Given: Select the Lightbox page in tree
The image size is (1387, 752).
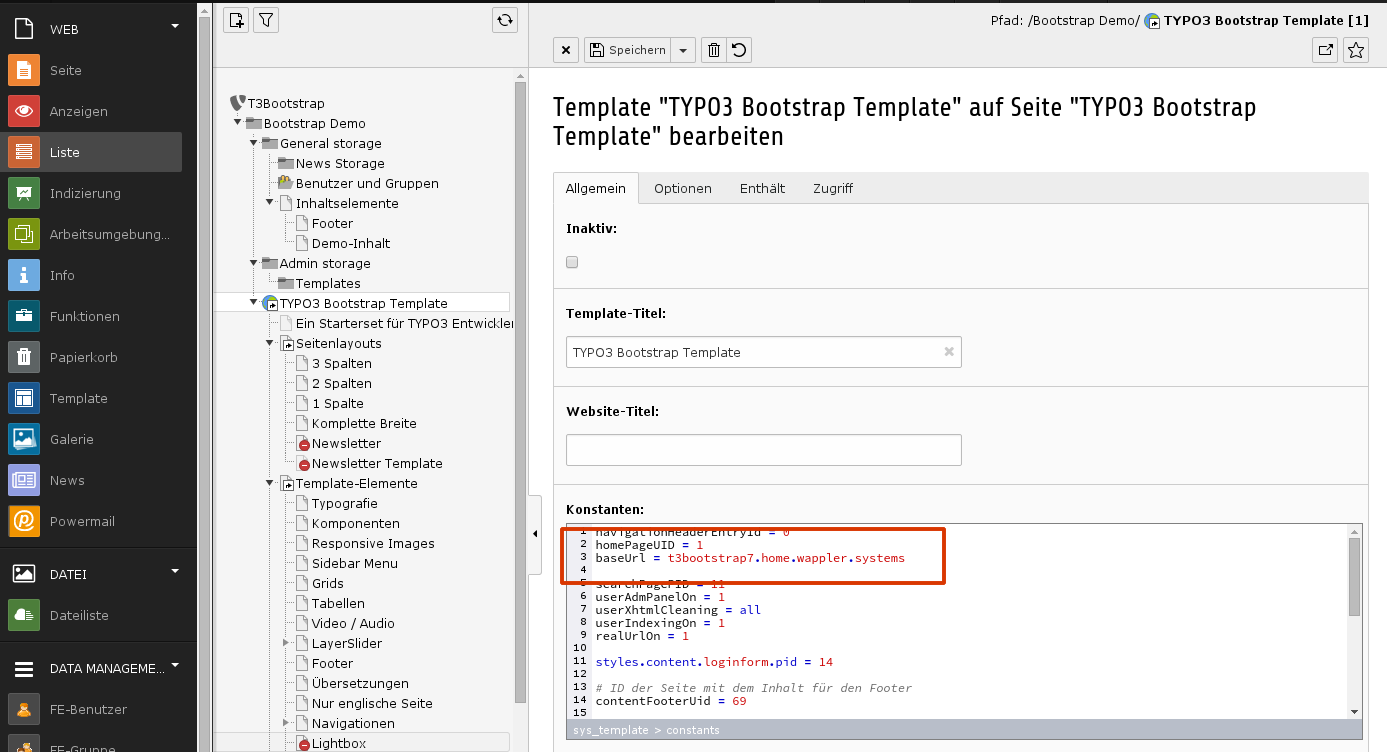Looking at the screenshot, I should 339,743.
